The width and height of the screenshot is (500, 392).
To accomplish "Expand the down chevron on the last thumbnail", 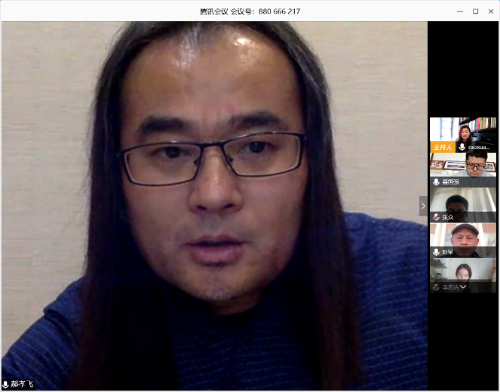I will point(463,287).
